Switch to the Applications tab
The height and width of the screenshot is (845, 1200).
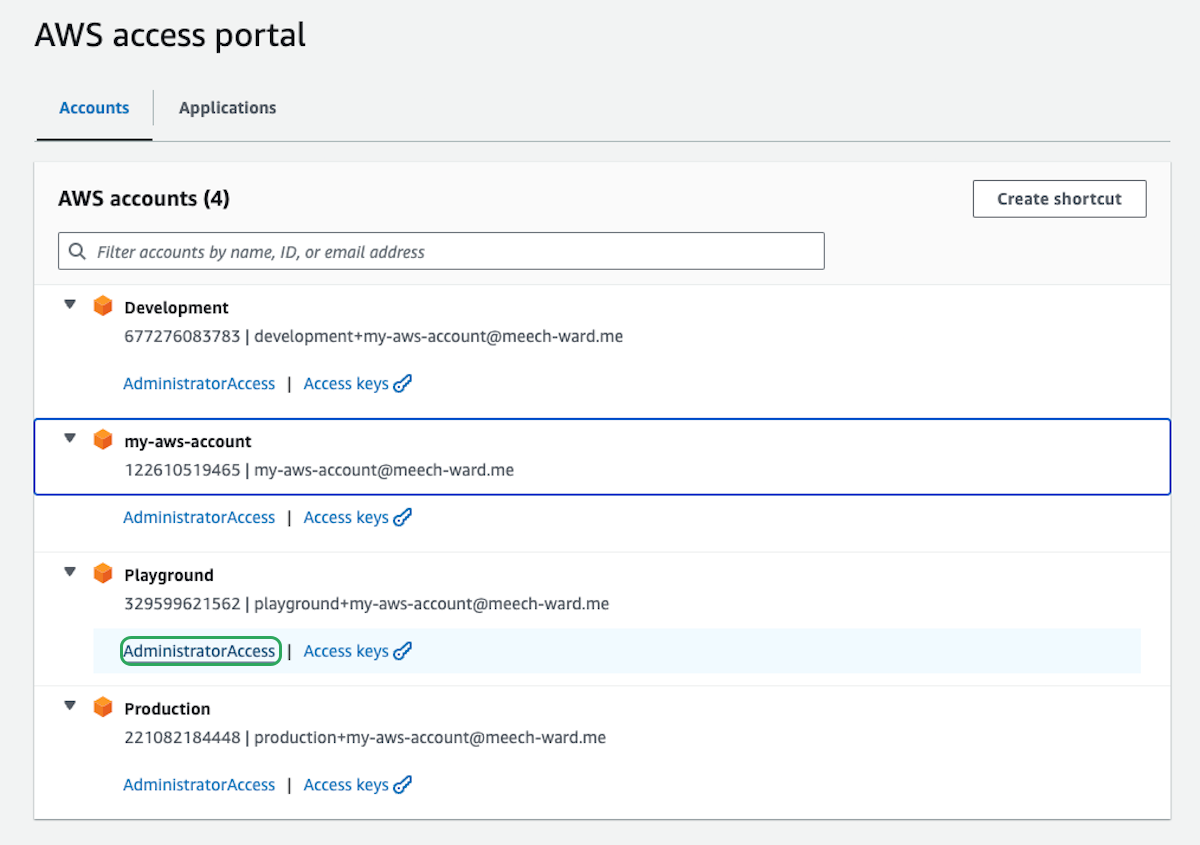point(227,108)
